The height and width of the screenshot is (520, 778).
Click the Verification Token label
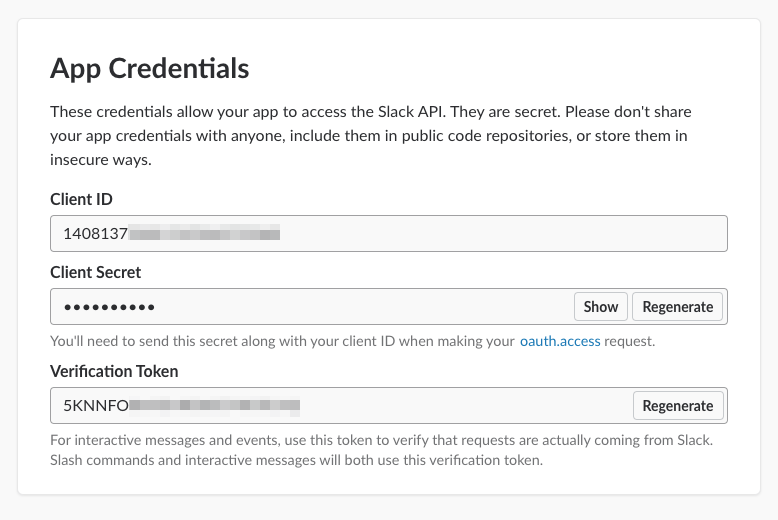[x=114, y=371]
